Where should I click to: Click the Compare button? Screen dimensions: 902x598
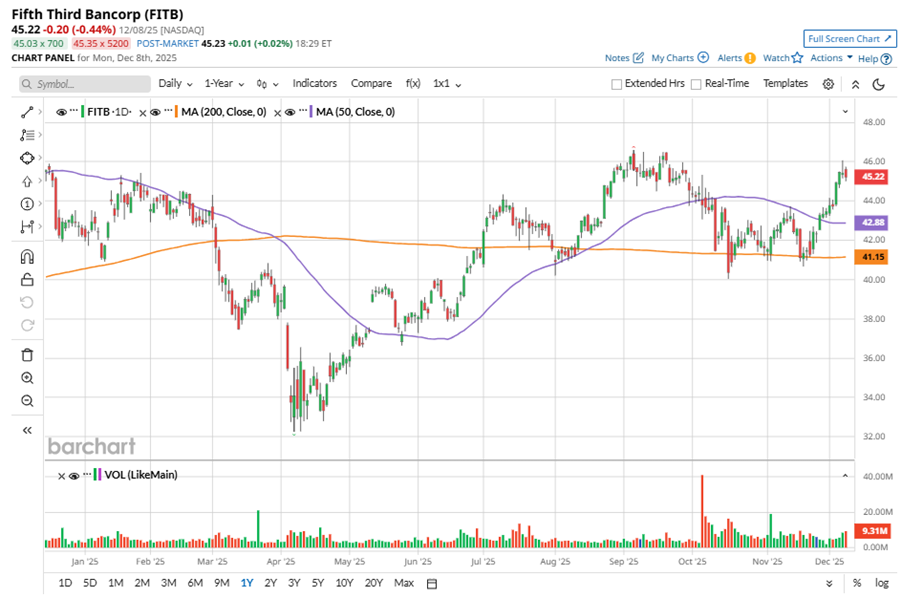371,83
